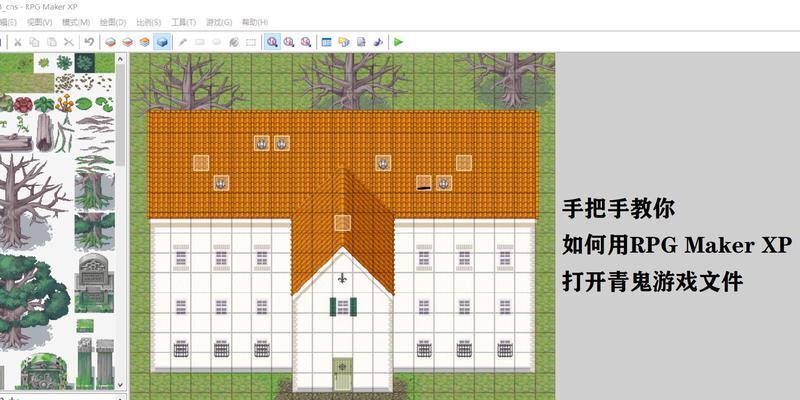Pick the gray stone pillar tile

[x=105, y=363]
